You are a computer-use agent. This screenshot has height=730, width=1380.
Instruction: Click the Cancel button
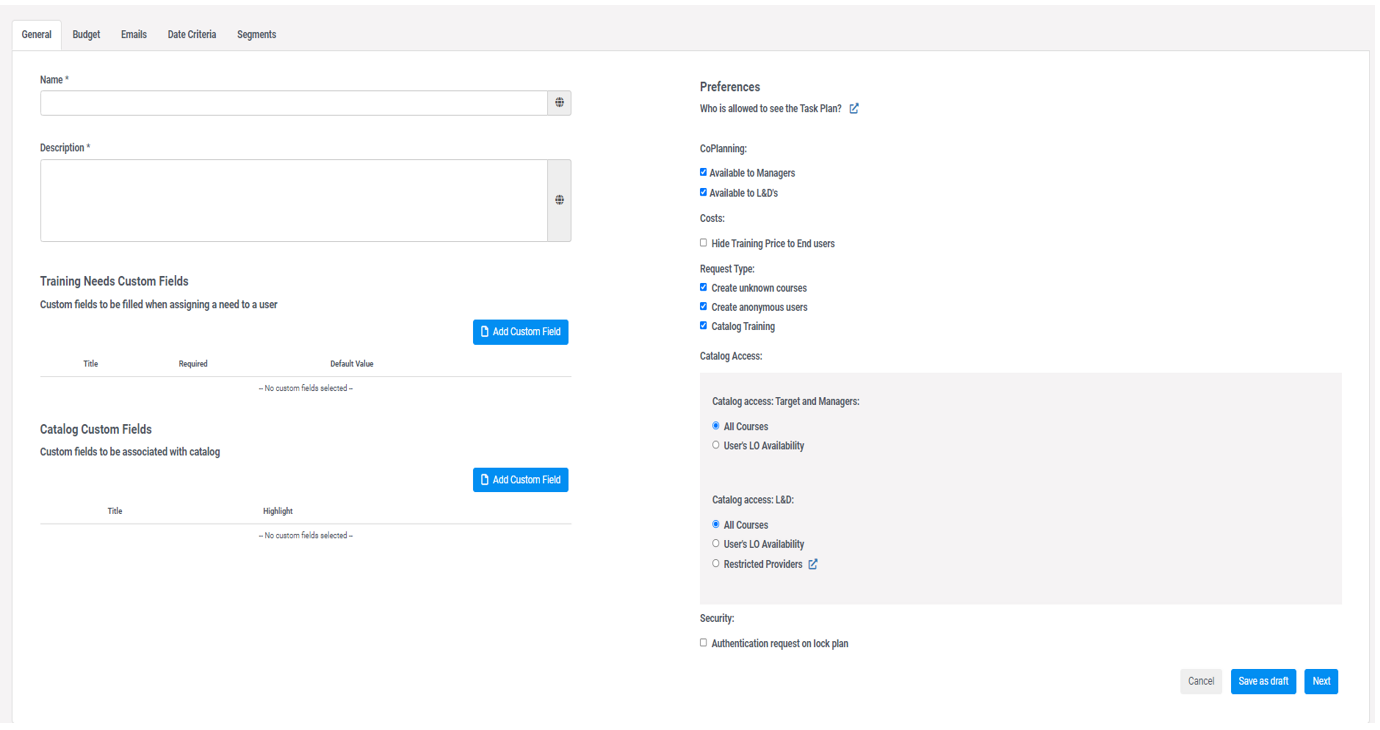pyautogui.click(x=1201, y=682)
